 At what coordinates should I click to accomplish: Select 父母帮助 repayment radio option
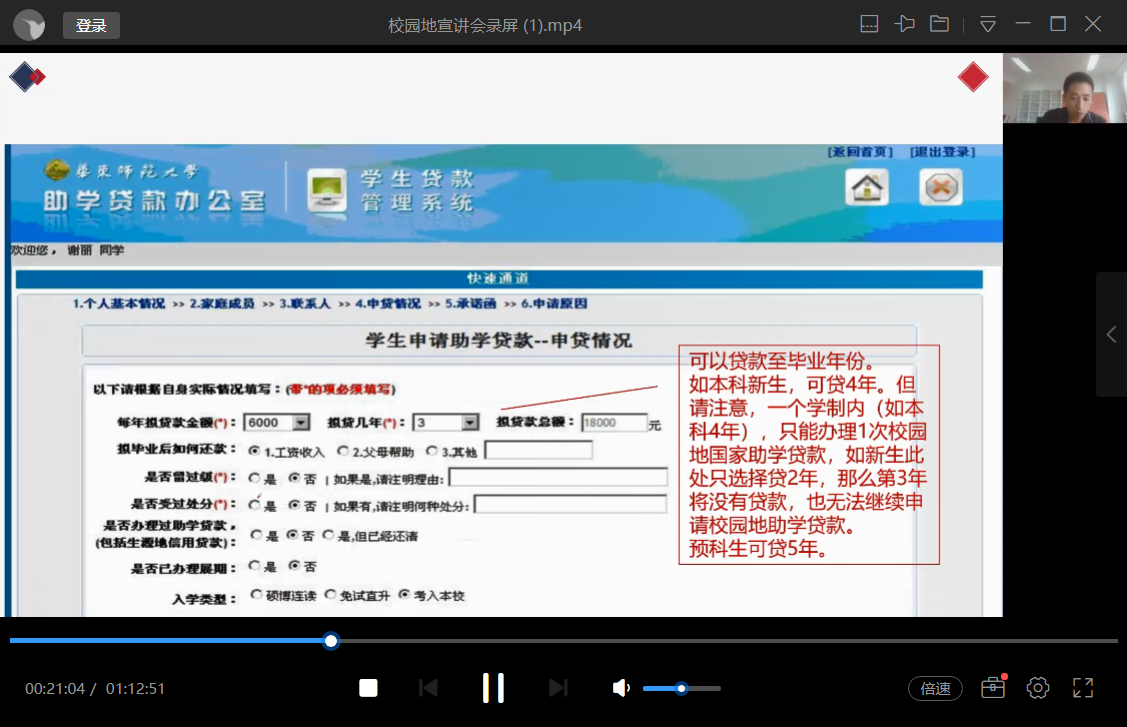pyautogui.click(x=343, y=451)
